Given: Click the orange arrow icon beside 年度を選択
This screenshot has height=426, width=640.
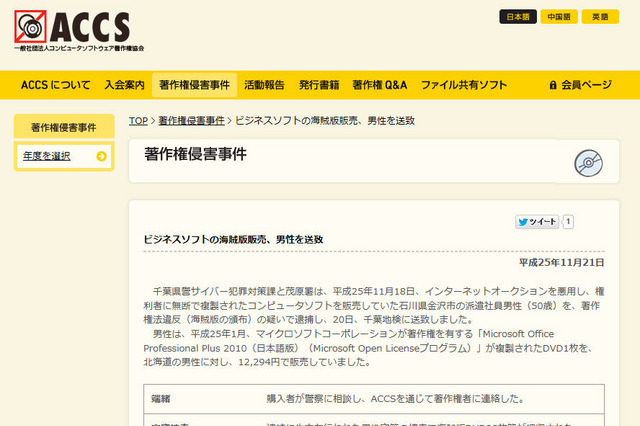Looking at the screenshot, I should [101, 156].
